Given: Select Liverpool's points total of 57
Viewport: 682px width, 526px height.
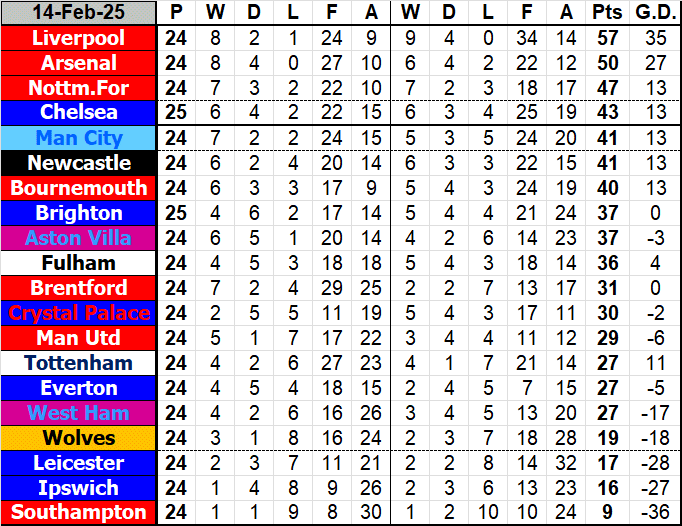Looking at the screenshot, I should (606, 38).
